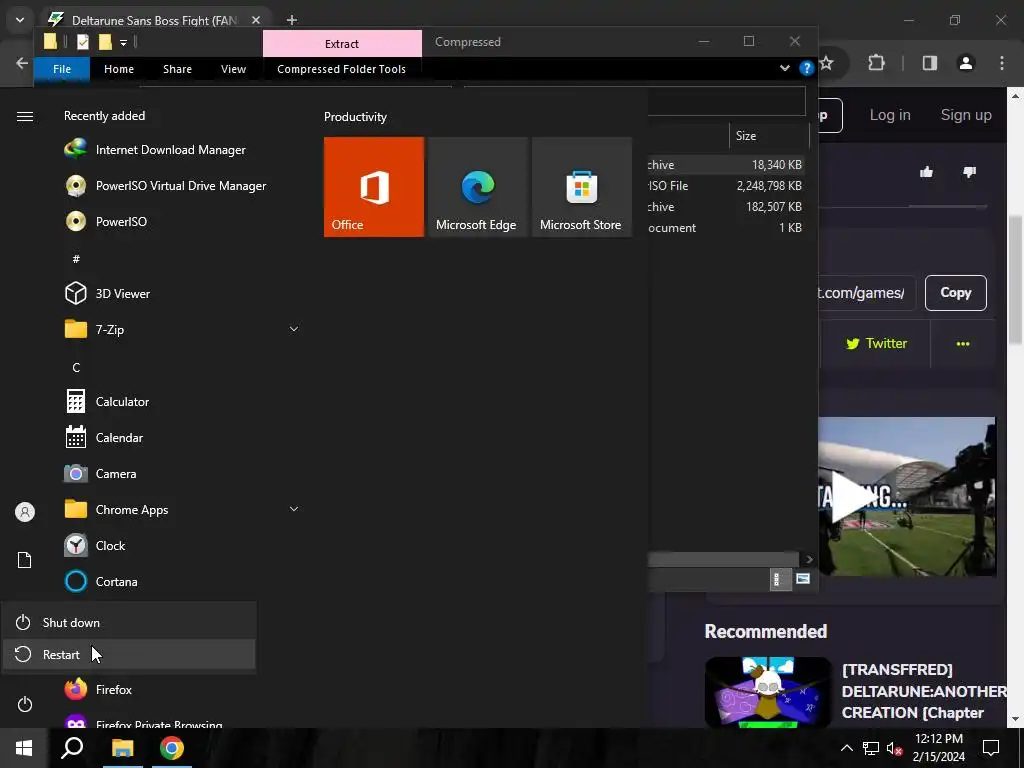Switch to Chrome in the taskbar

172,748
